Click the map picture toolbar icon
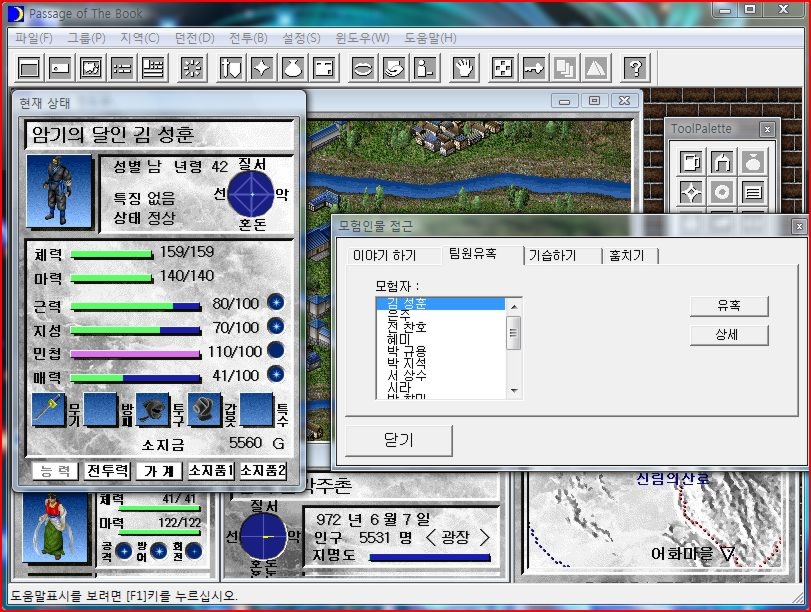The height and width of the screenshot is (612, 811). pyautogui.click(x=91, y=68)
